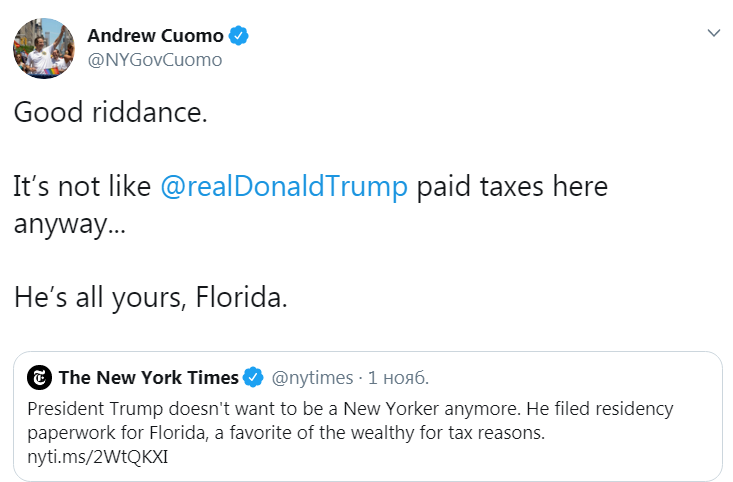
Task: Click the "It's not like" text
Action: tap(82, 187)
